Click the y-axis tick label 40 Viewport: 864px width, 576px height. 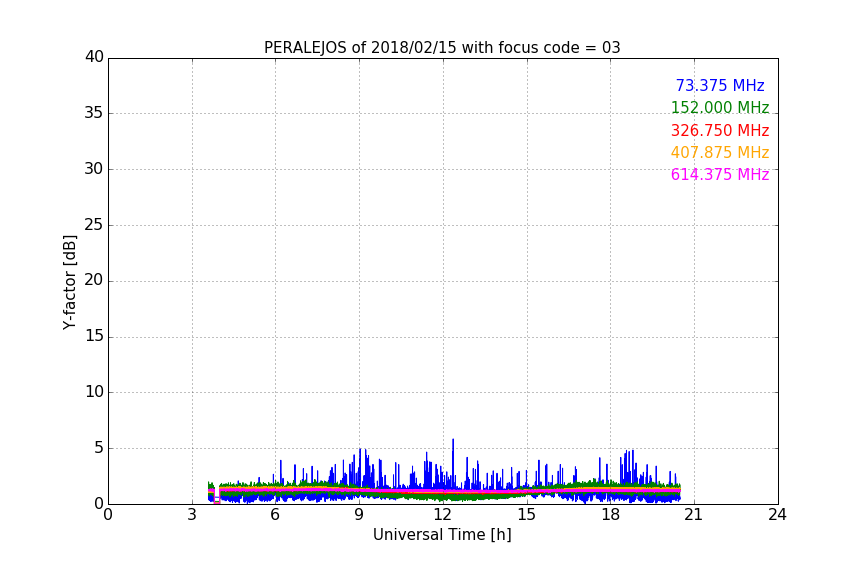pyautogui.click(x=94, y=57)
